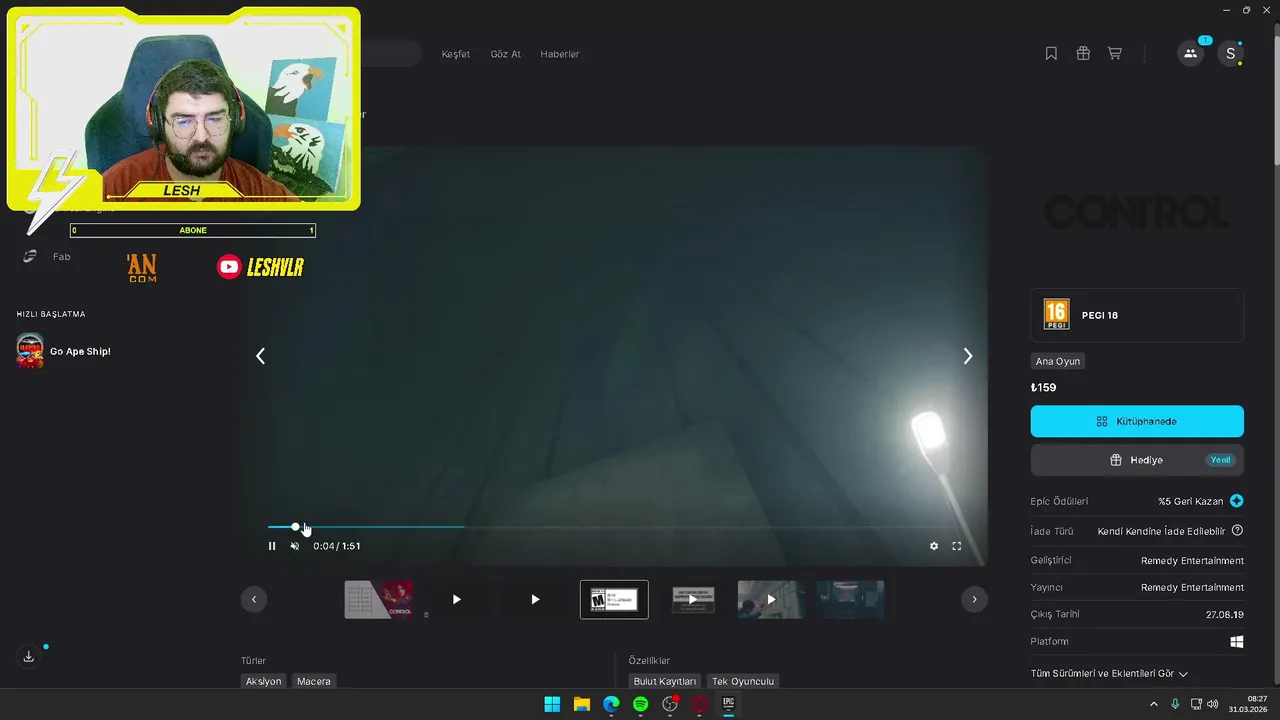This screenshot has height=720, width=1280.
Task: Click the Hediye gift button
Action: coord(1137,460)
